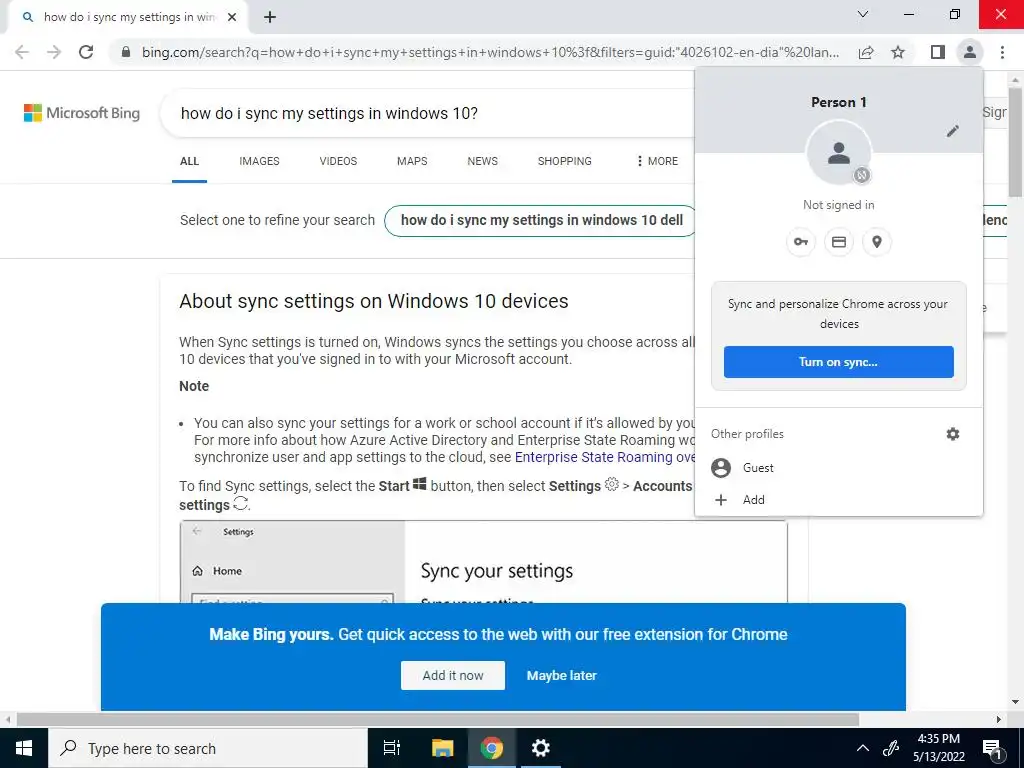Viewport: 1024px width, 768px height.
Task: Select the 'windows 10 dell' refine suggestion
Action: pyautogui.click(x=541, y=220)
